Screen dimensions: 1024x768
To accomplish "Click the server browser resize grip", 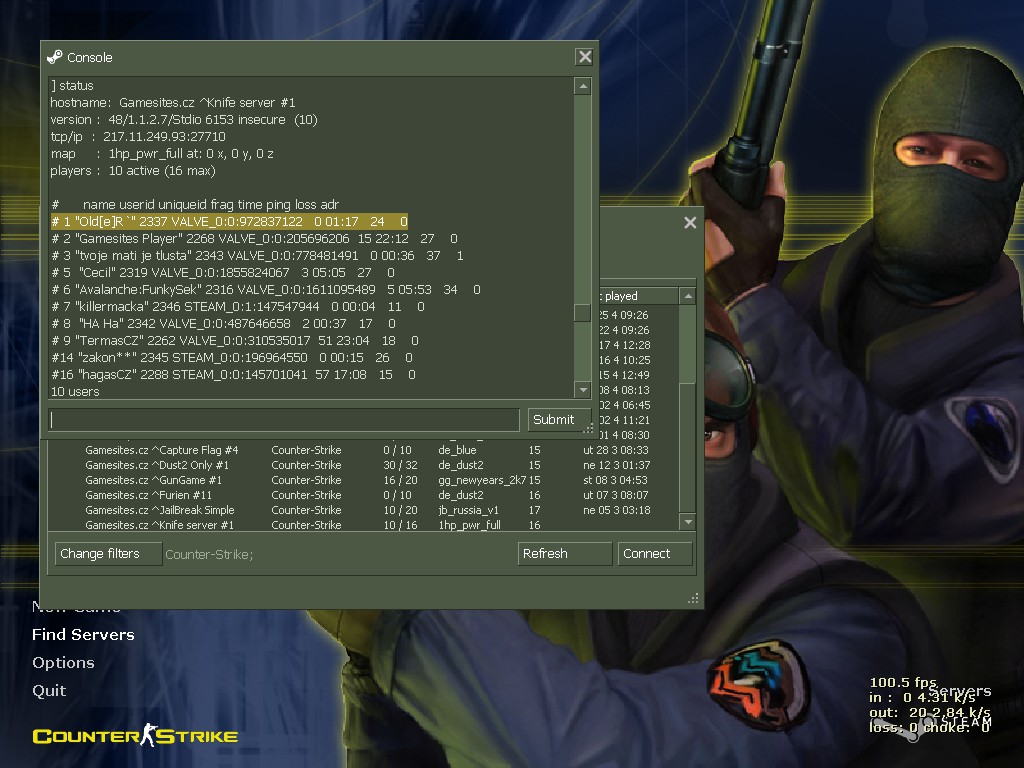I will 694,598.
